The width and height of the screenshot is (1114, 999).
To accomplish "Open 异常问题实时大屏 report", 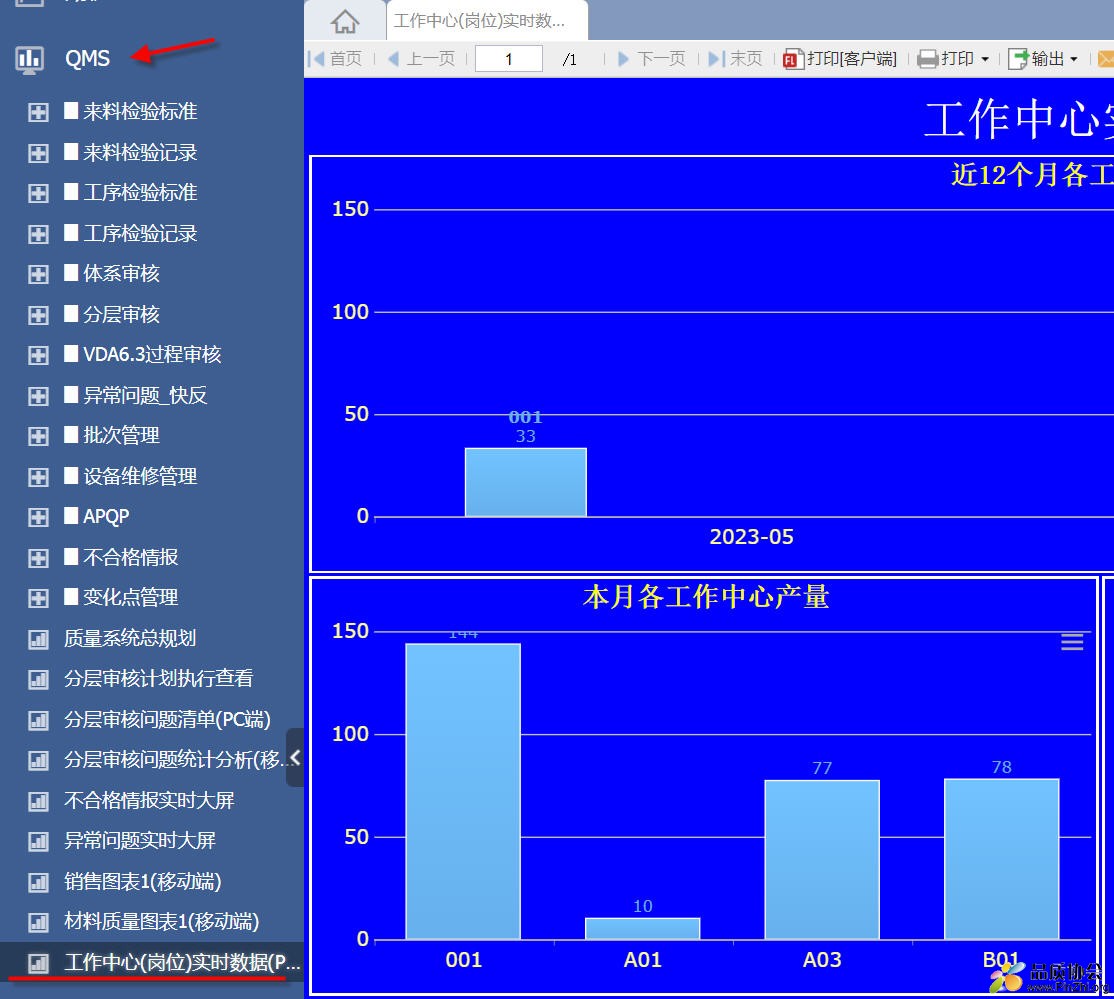I will [140, 841].
